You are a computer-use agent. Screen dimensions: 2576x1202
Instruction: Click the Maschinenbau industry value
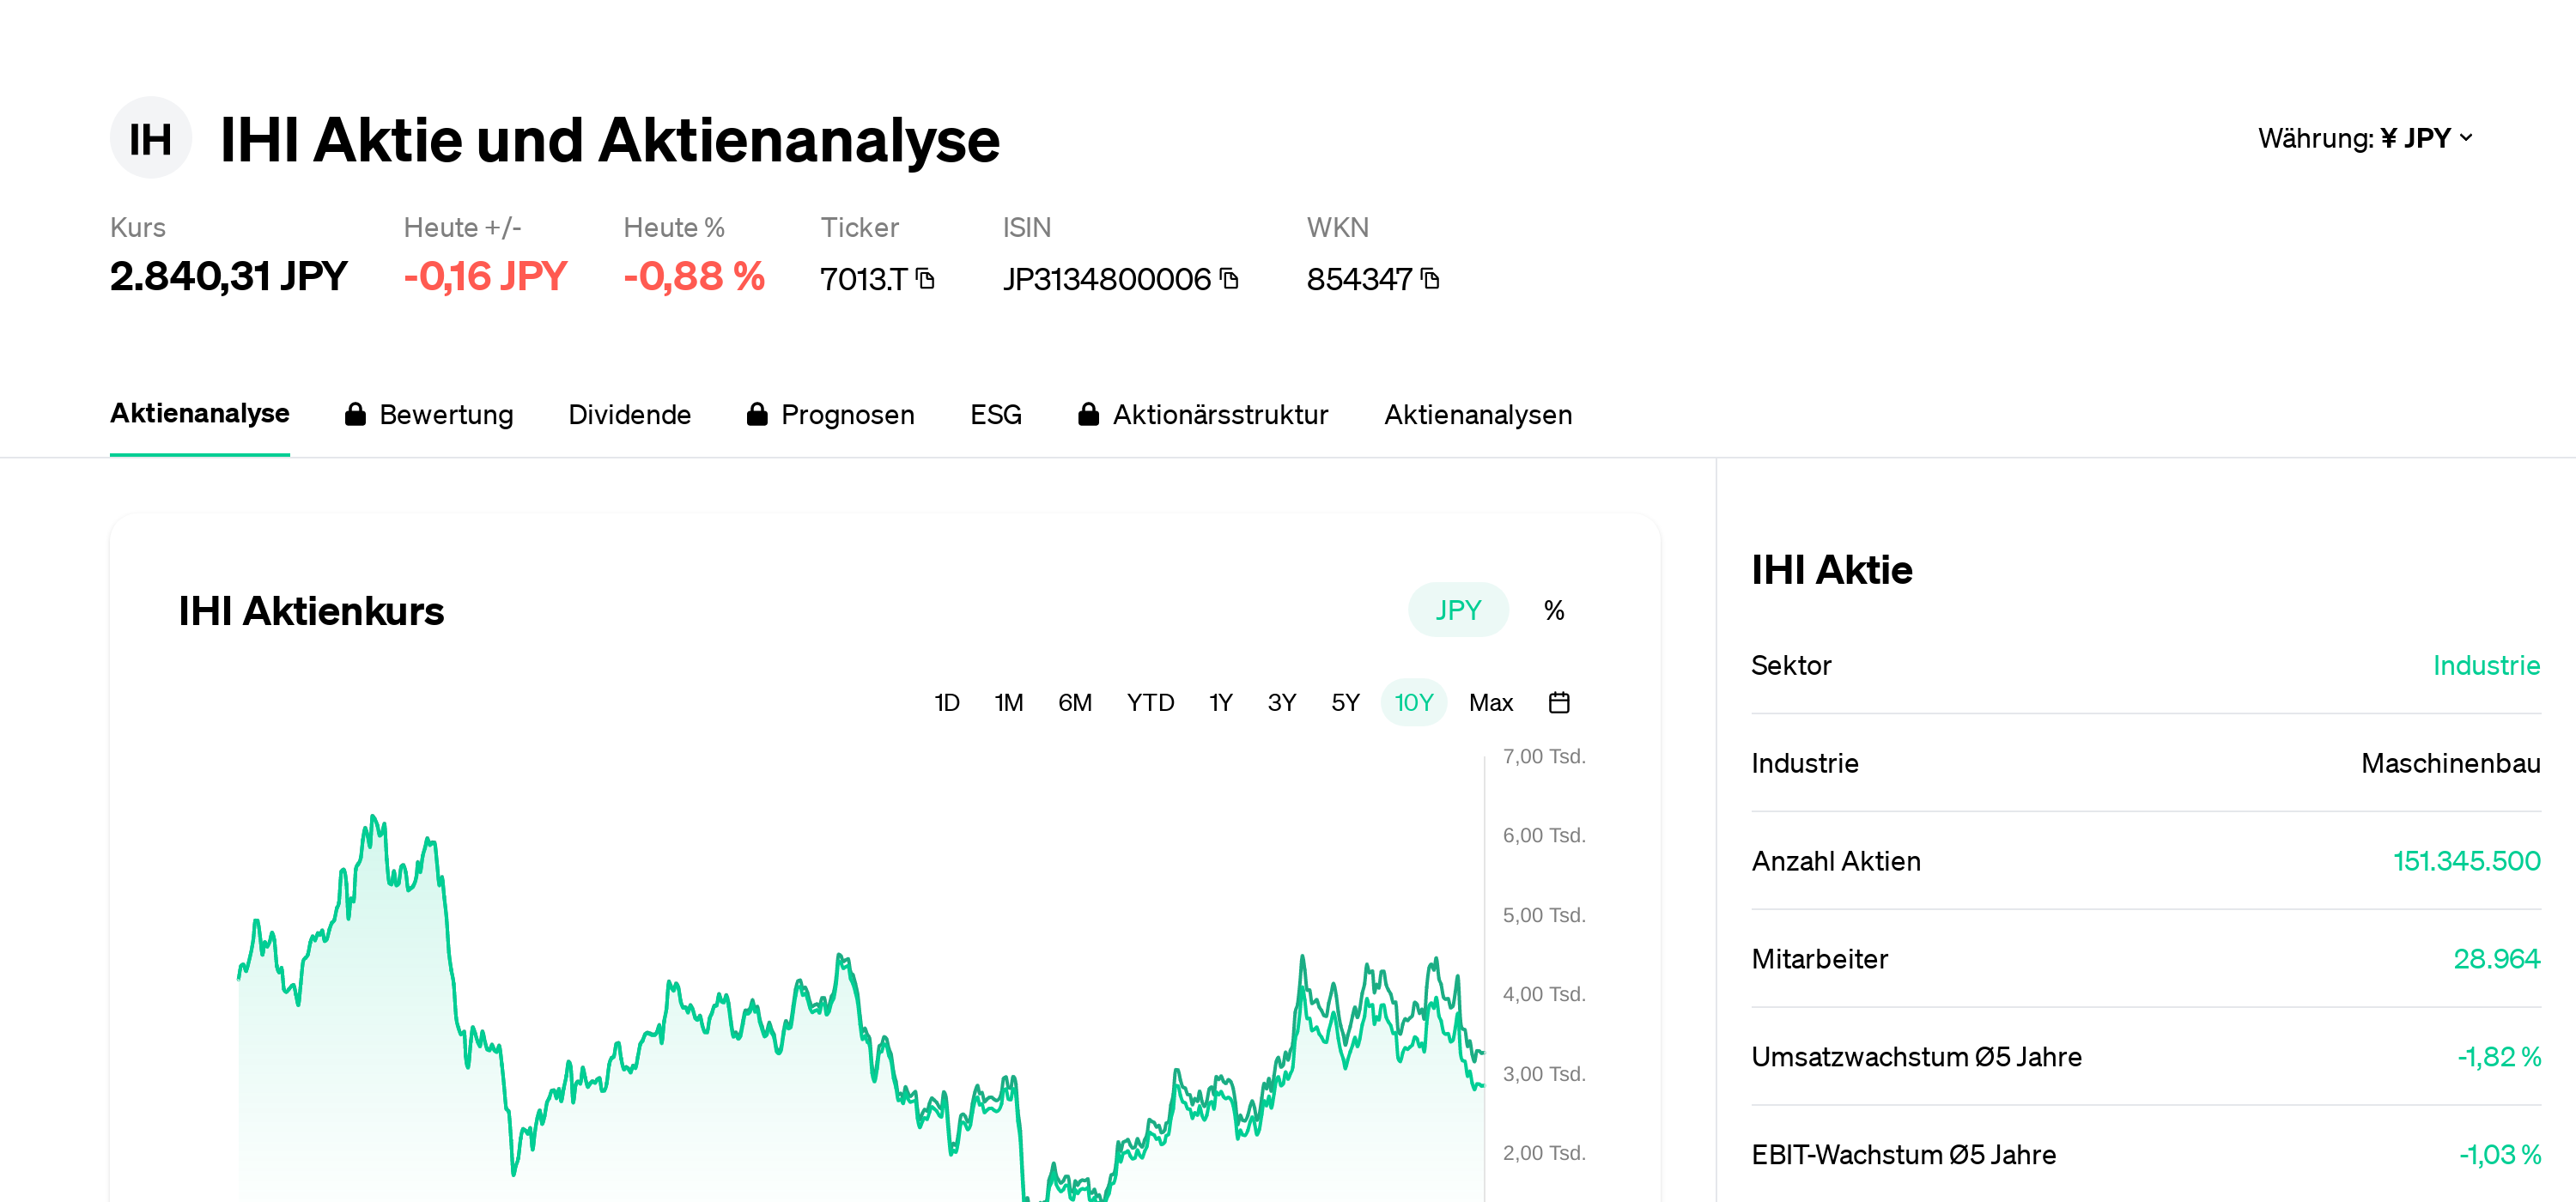pos(2450,764)
